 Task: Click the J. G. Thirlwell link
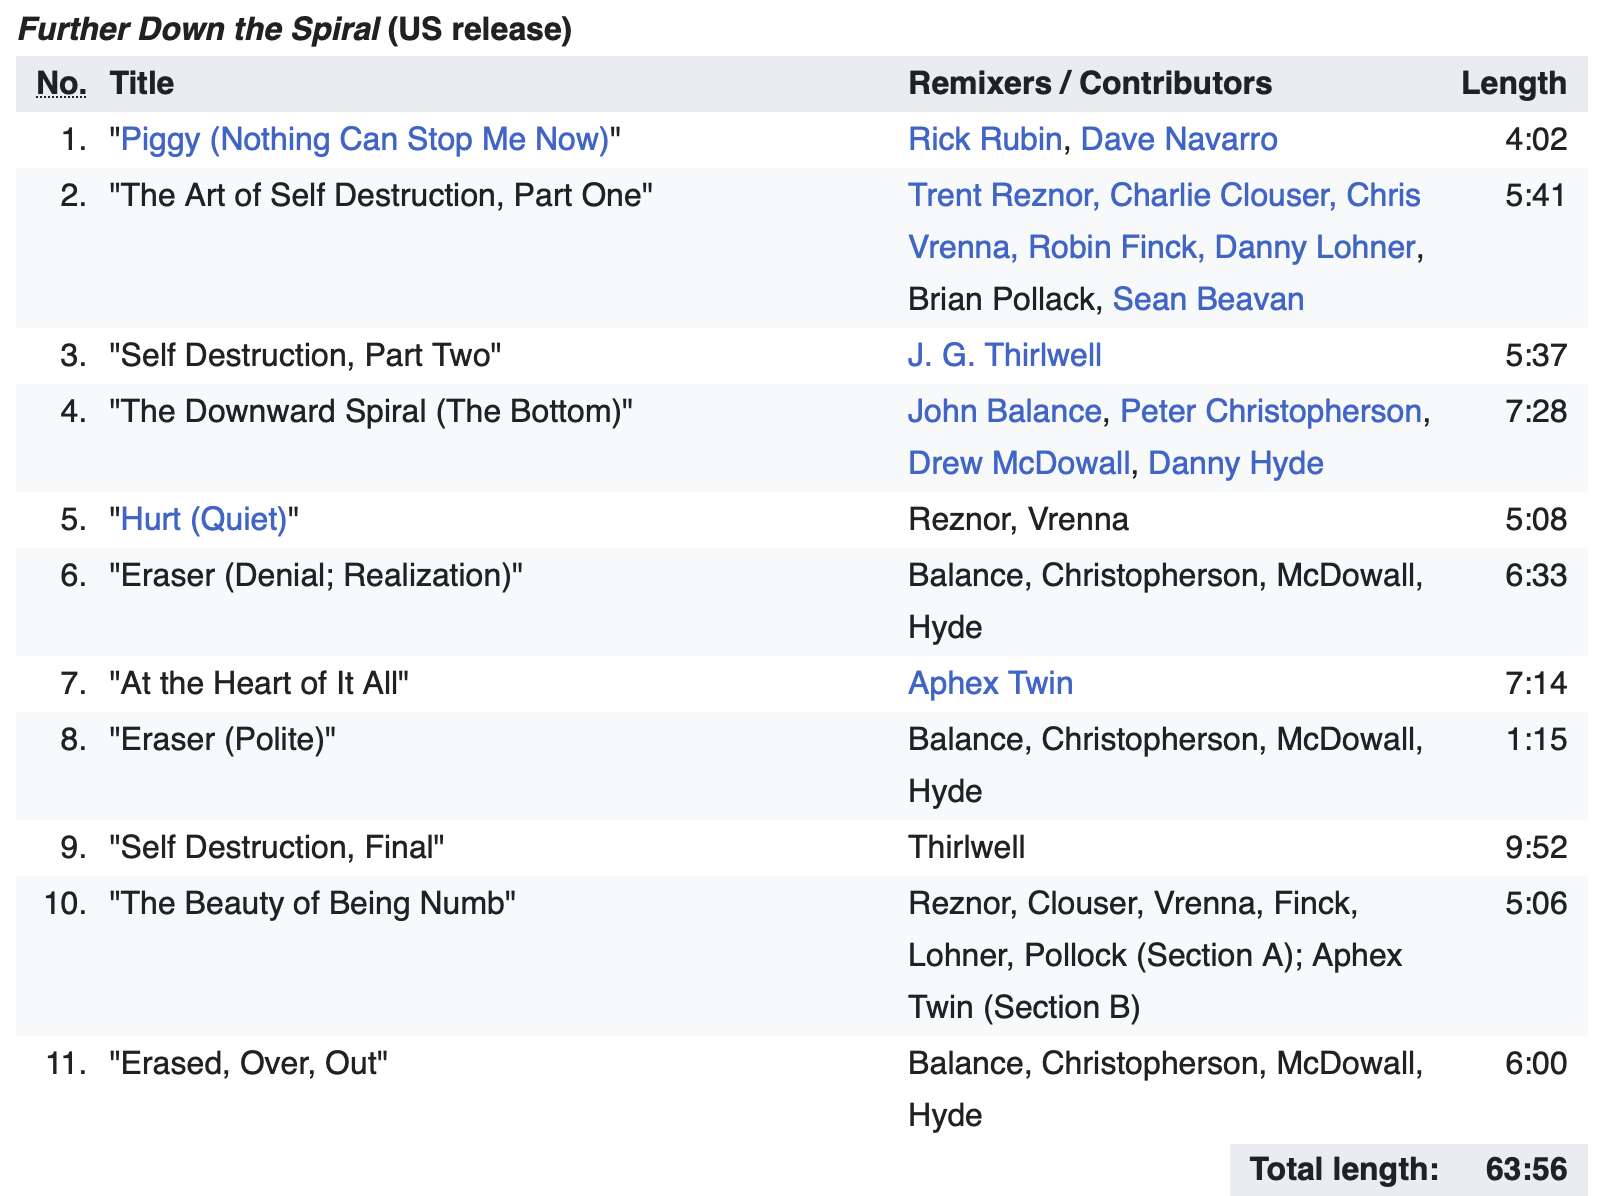click(x=1005, y=355)
